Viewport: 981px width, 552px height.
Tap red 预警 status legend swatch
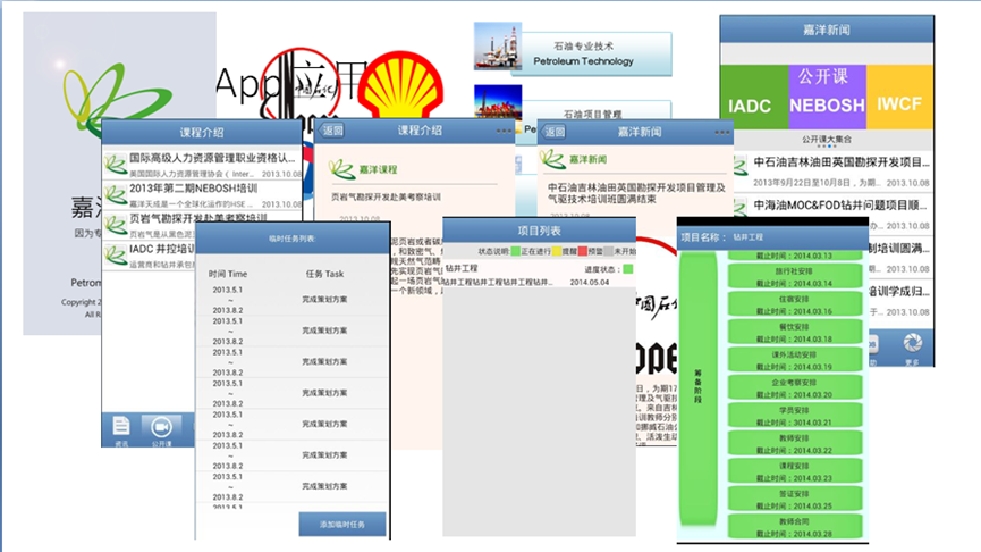tap(582, 252)
